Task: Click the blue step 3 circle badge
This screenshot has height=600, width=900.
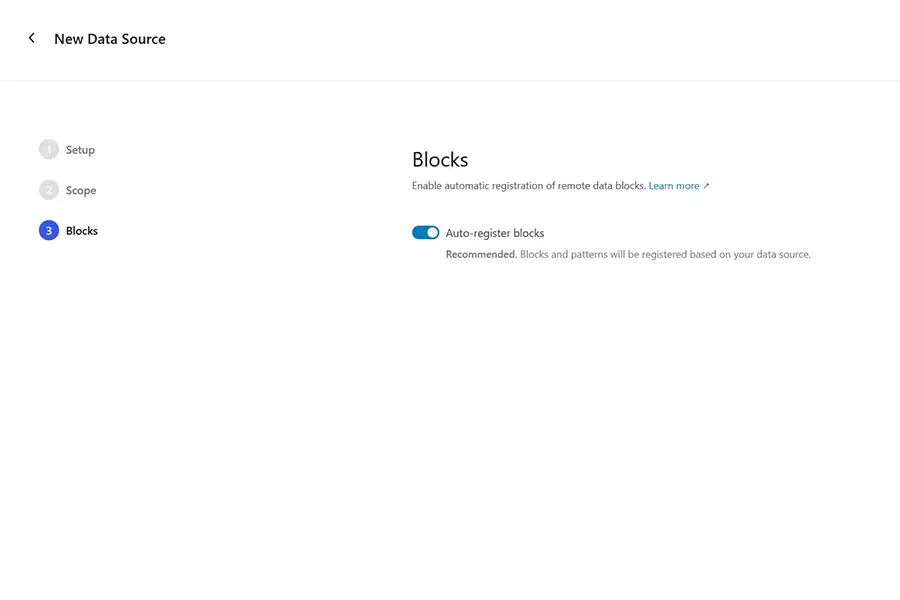Action: click(x=47, y=230)
